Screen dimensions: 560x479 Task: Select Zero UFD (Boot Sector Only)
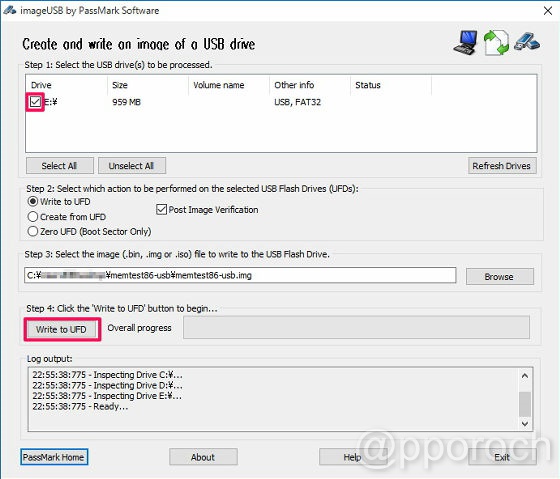pos(32,231)
